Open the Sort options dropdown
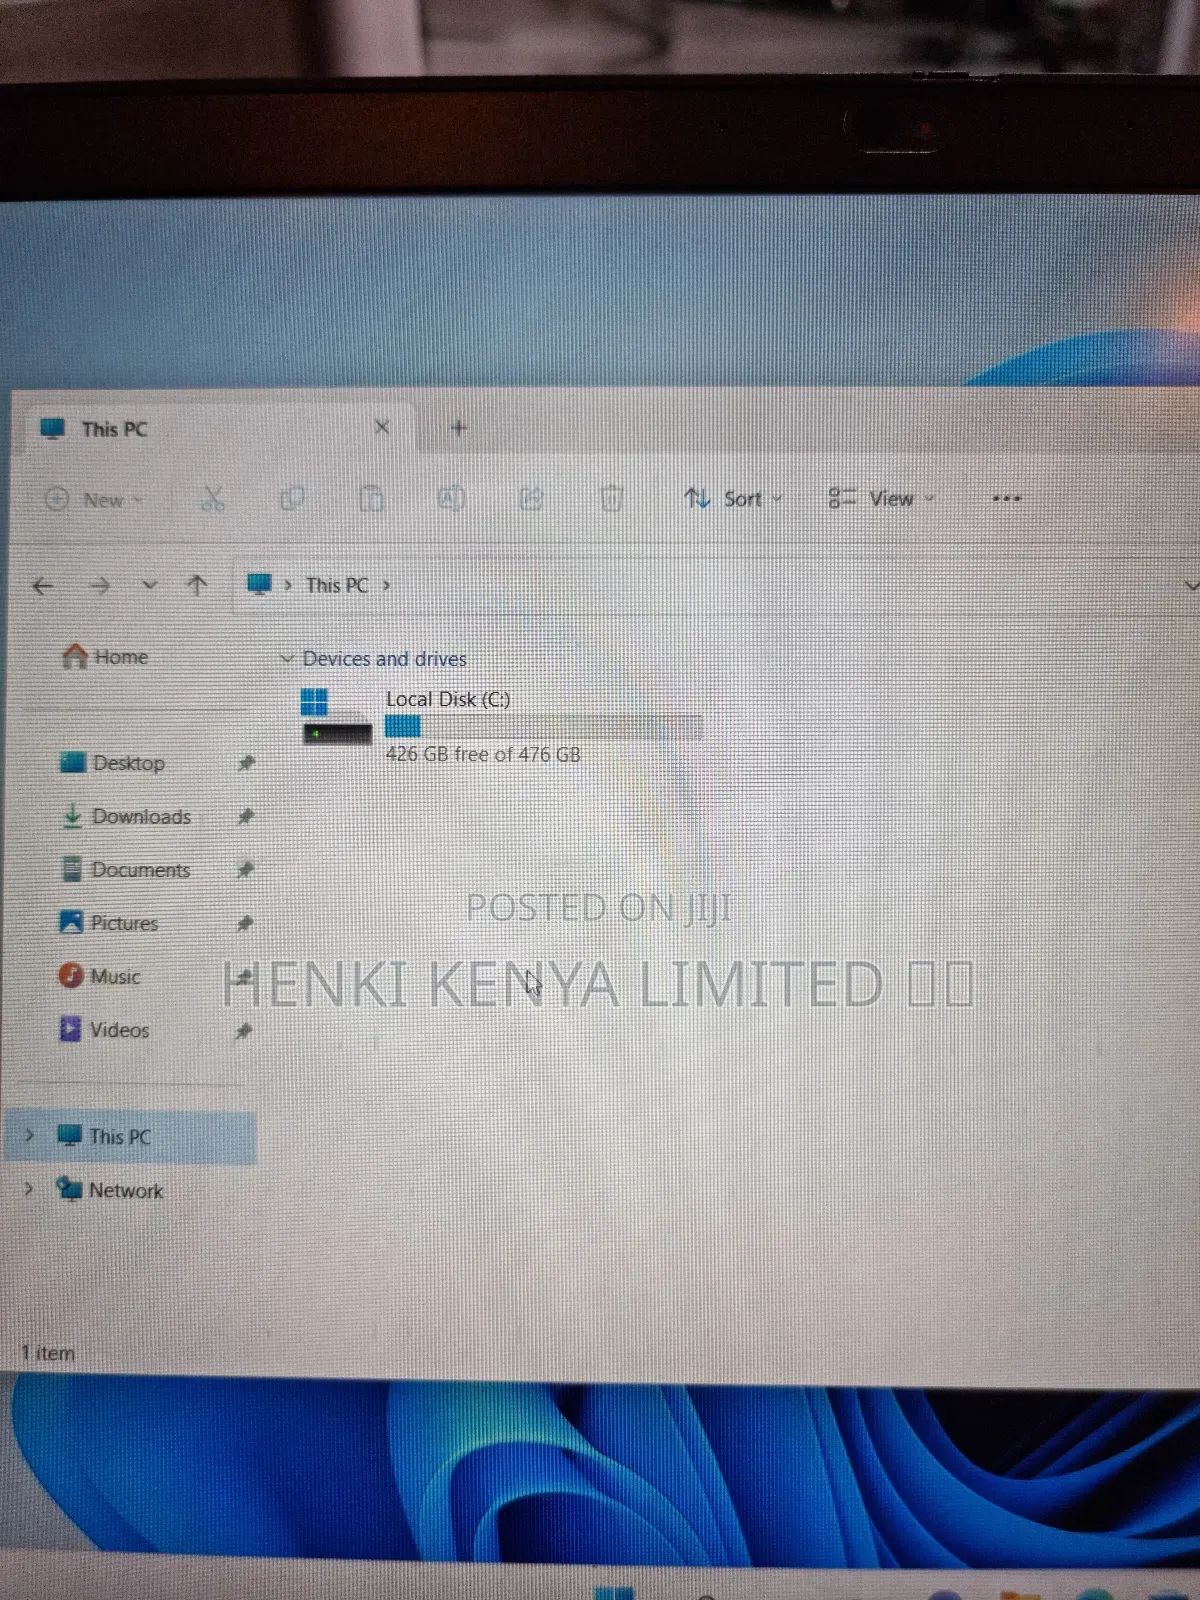This screenshot has width=1200, height=1600. coord(733,498)
